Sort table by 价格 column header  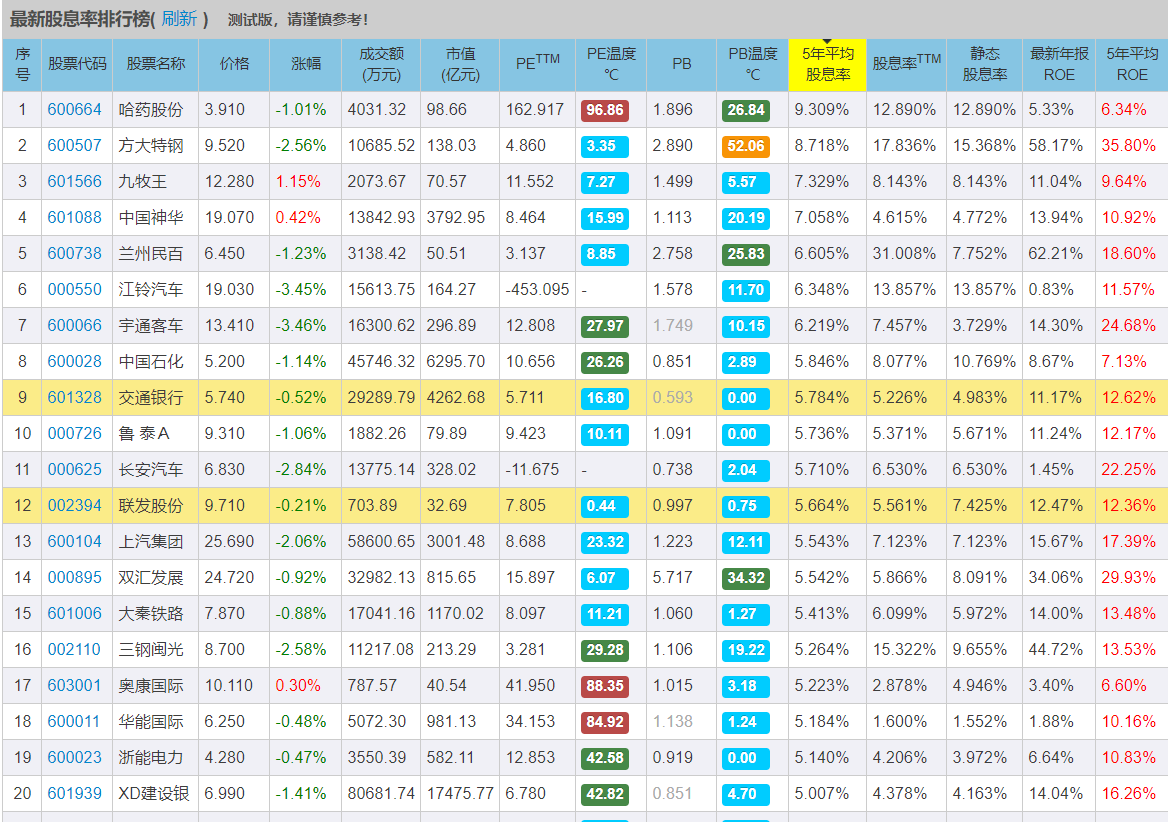pos(234,64)
